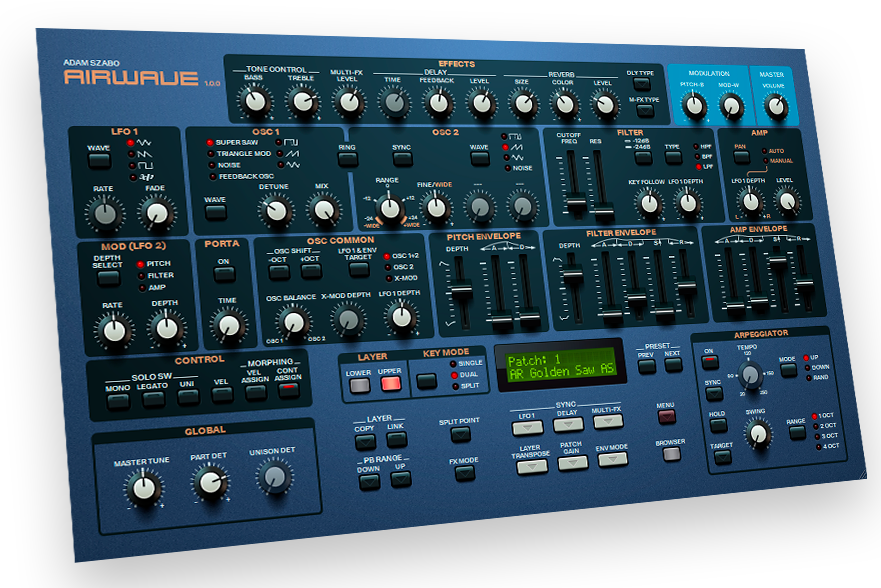Open the Patch Gain dropdown
Image resolution: width=881 pixels, height=588 pixels.
point(572,462)
